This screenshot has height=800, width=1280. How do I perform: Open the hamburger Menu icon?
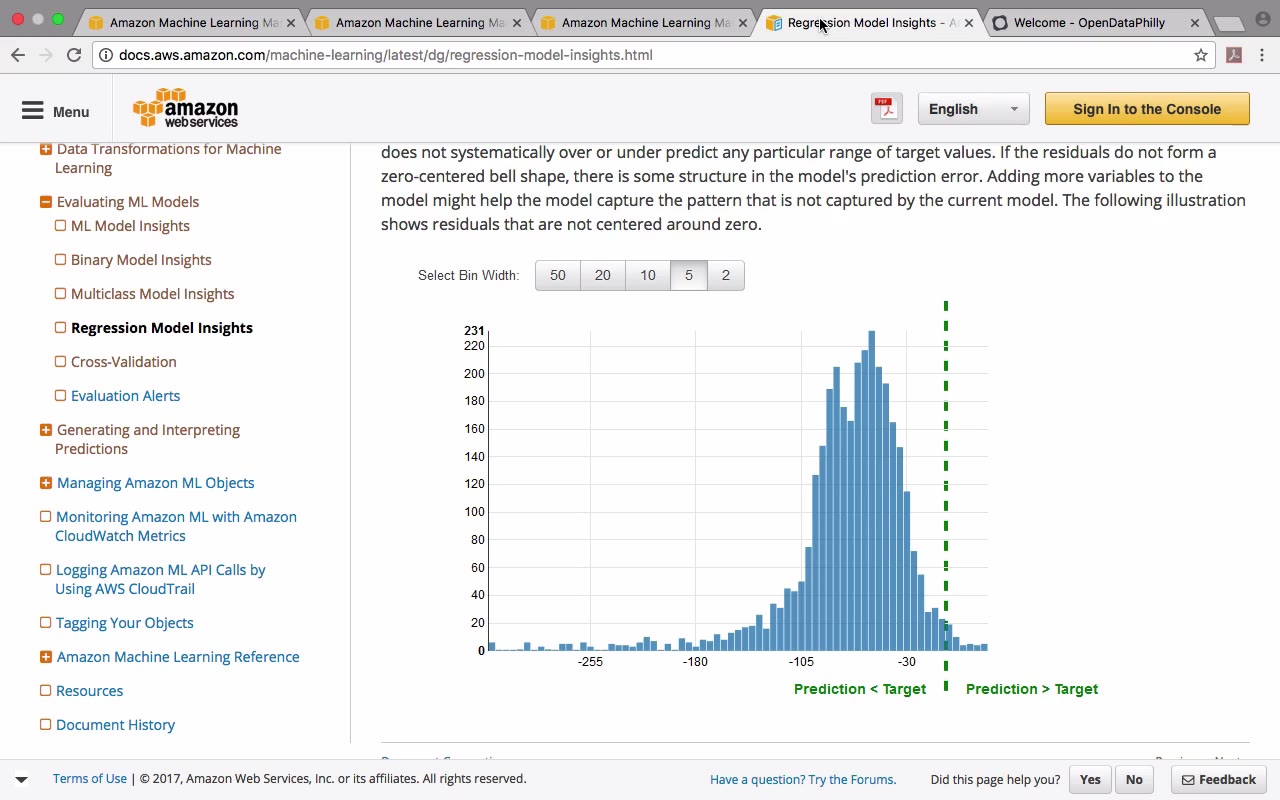click(x=32, y=111)
